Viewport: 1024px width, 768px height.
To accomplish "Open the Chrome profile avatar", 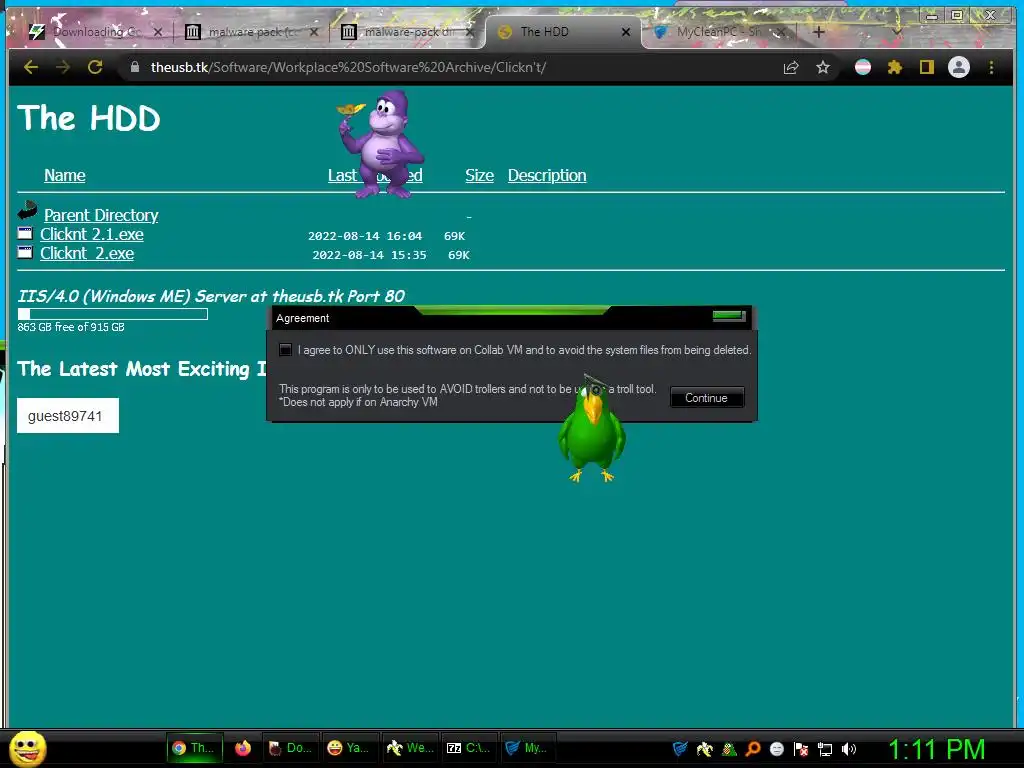I will click(x=959, y=67).
